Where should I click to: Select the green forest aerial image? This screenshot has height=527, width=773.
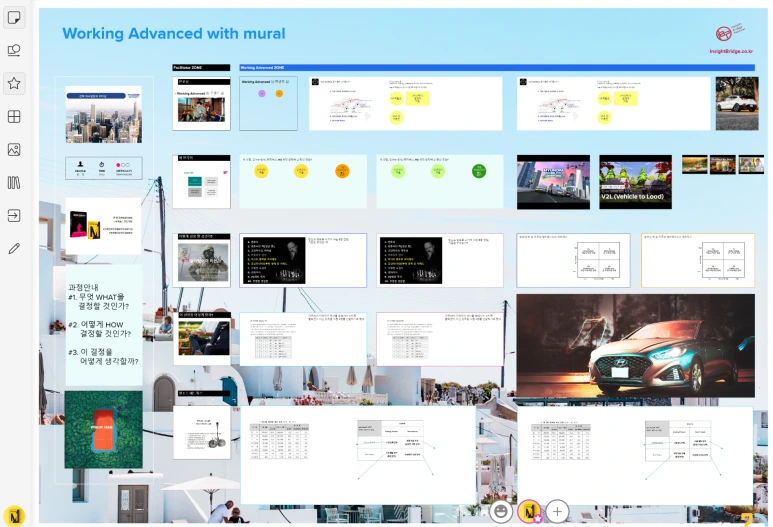click(x=104, y=429)
